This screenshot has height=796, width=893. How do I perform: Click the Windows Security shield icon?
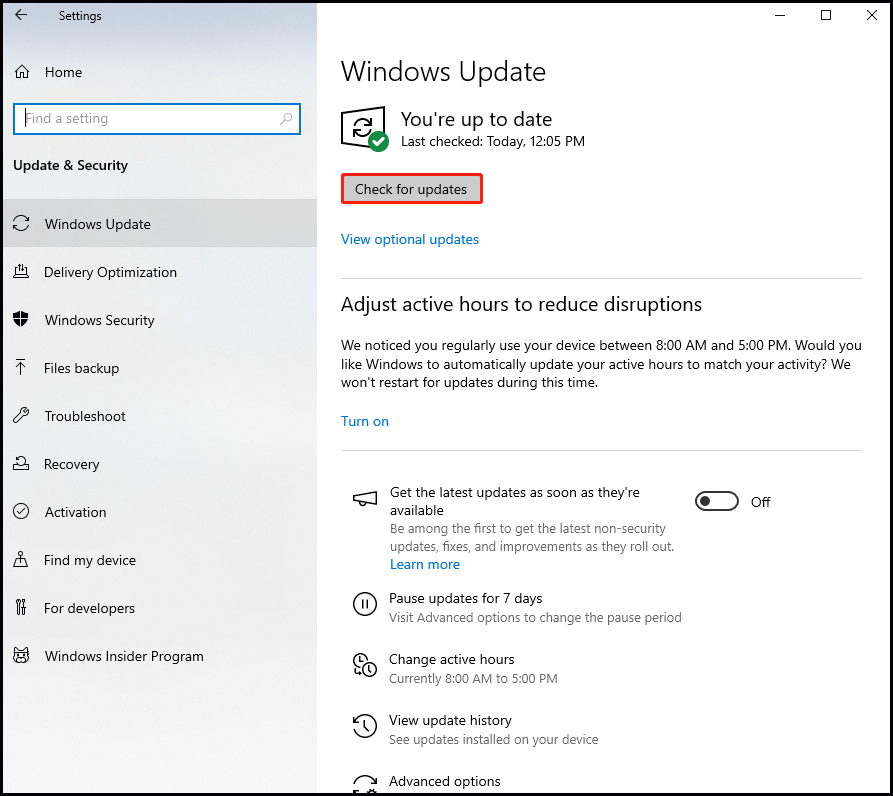21,319
